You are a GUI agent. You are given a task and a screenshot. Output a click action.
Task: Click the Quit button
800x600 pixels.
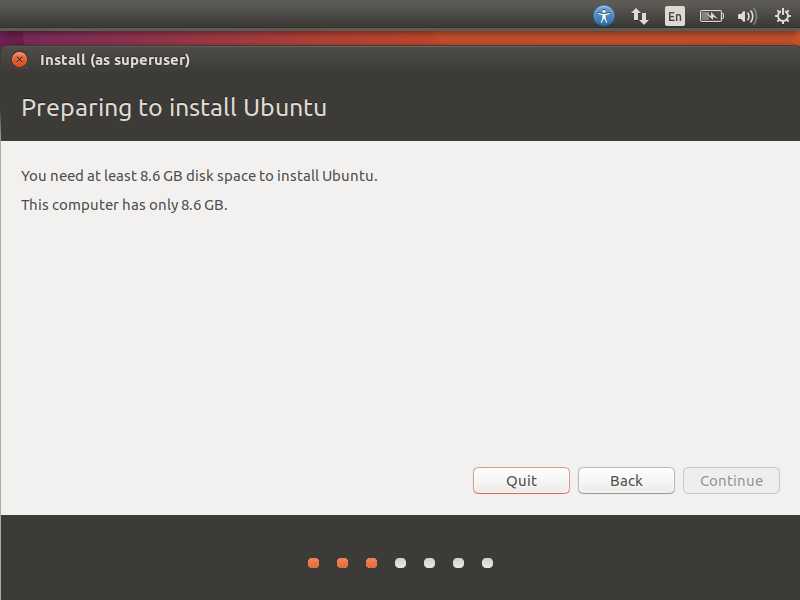pos(521,481)
